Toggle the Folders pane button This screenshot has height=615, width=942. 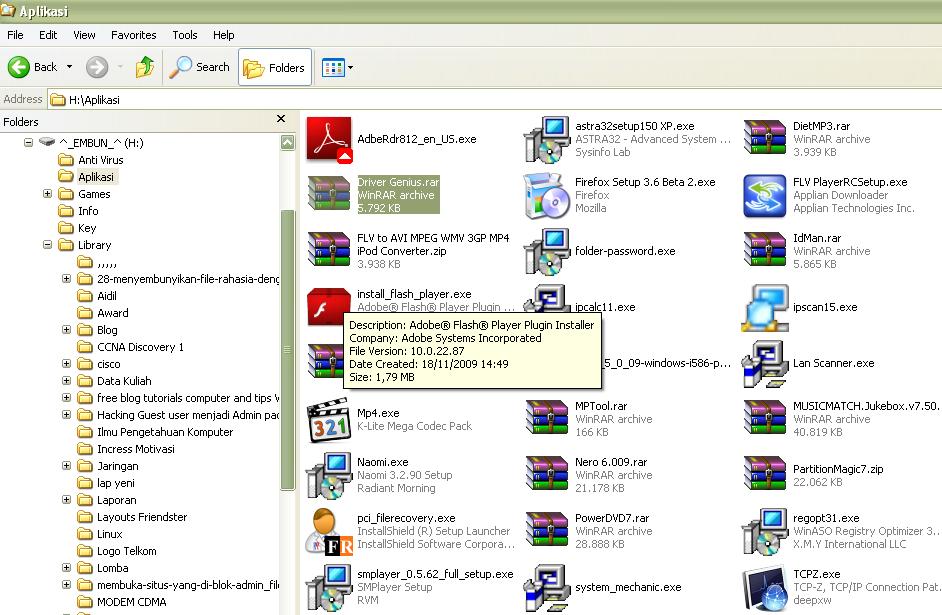point(275,67)
